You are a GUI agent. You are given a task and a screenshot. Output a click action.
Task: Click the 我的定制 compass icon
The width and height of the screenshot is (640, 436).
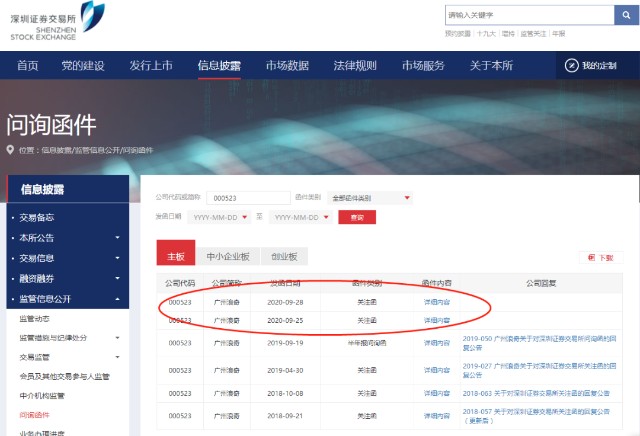(x=571, y=65)
